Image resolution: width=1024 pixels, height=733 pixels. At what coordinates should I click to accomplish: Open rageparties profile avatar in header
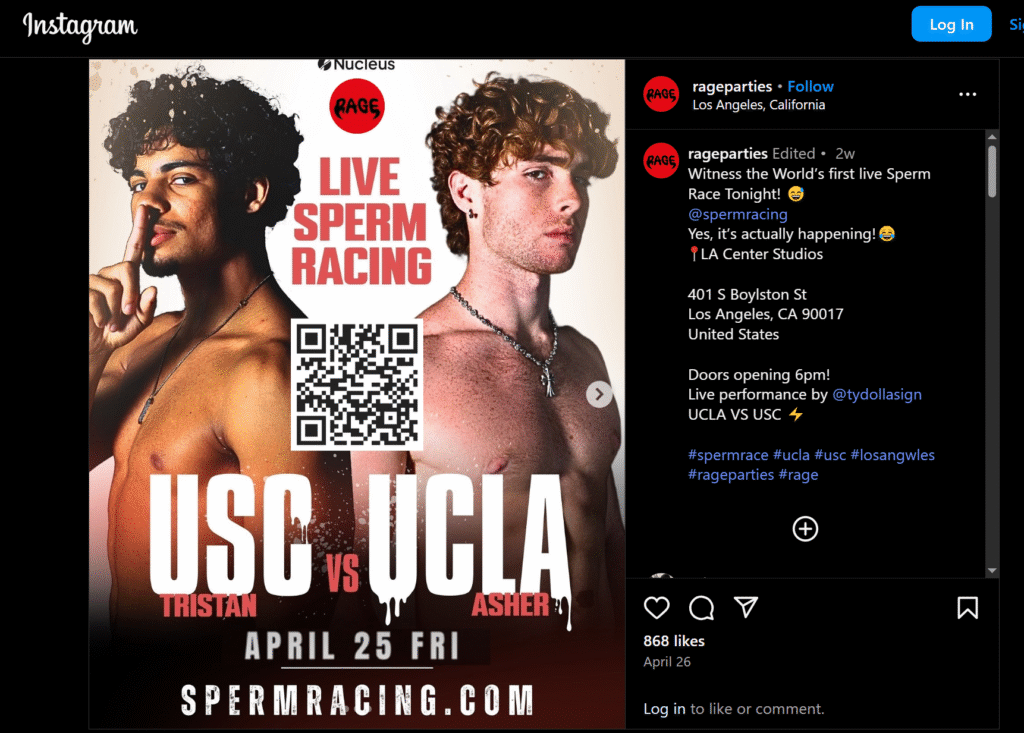(x=661, y=94)
